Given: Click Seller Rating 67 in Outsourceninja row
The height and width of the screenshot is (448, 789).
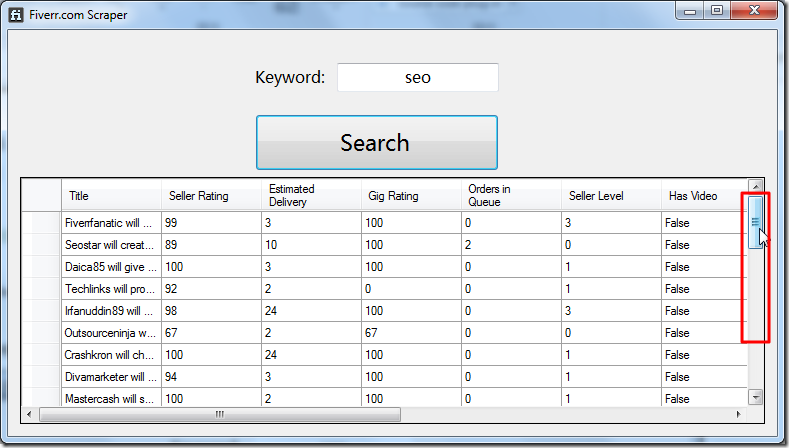Looking at the screenshot, I should click(211, 333).
